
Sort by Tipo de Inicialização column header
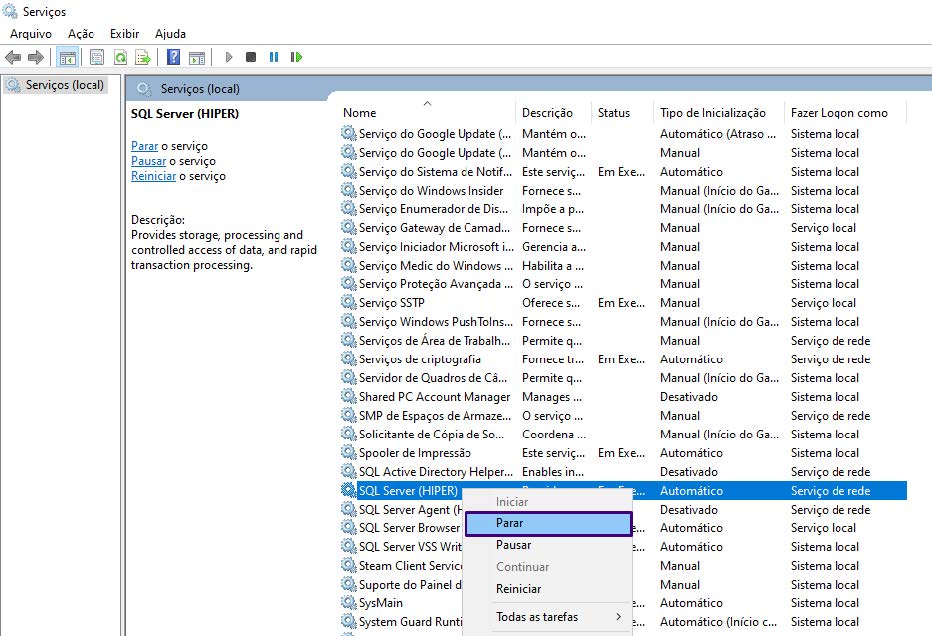(712, 113)
